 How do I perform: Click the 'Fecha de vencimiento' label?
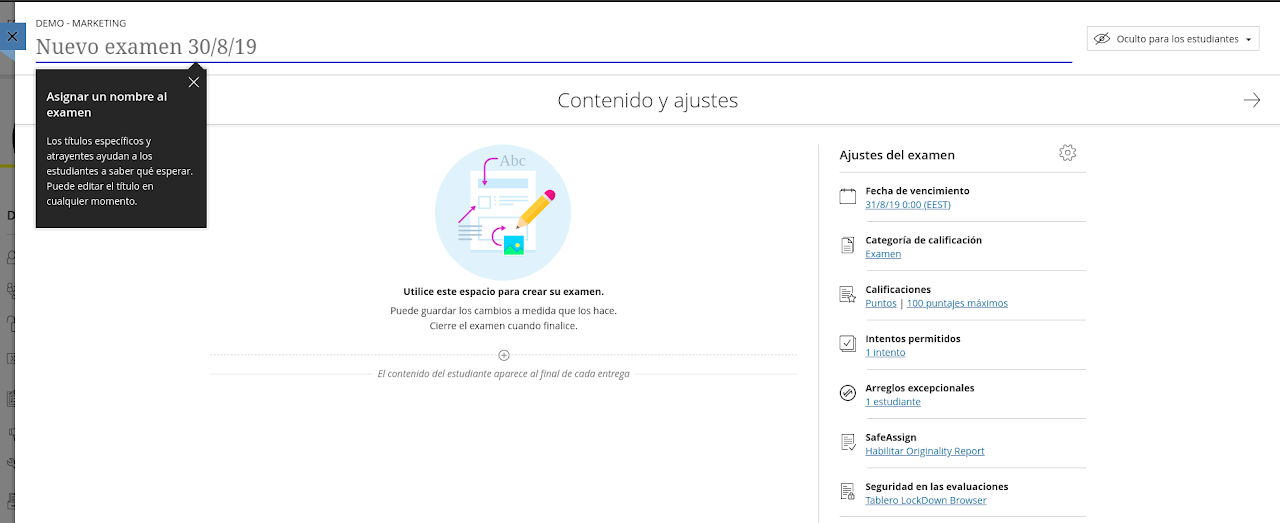(x=917, y=191)
